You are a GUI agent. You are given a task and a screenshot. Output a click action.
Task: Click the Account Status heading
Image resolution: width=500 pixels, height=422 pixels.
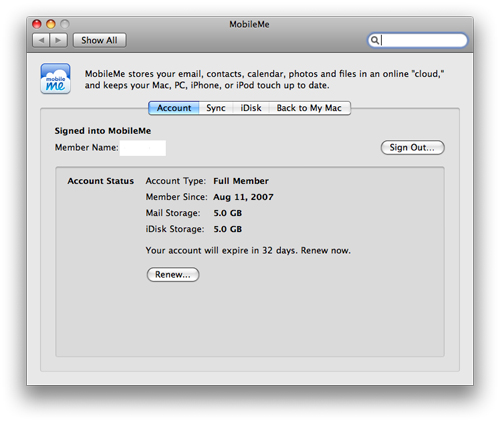(x=101, y=181)
